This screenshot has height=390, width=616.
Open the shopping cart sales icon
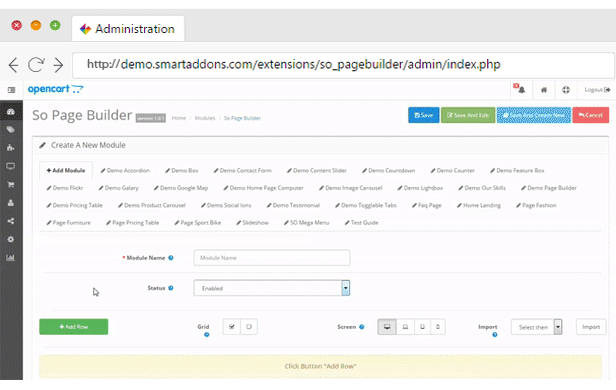coord(11,185)
